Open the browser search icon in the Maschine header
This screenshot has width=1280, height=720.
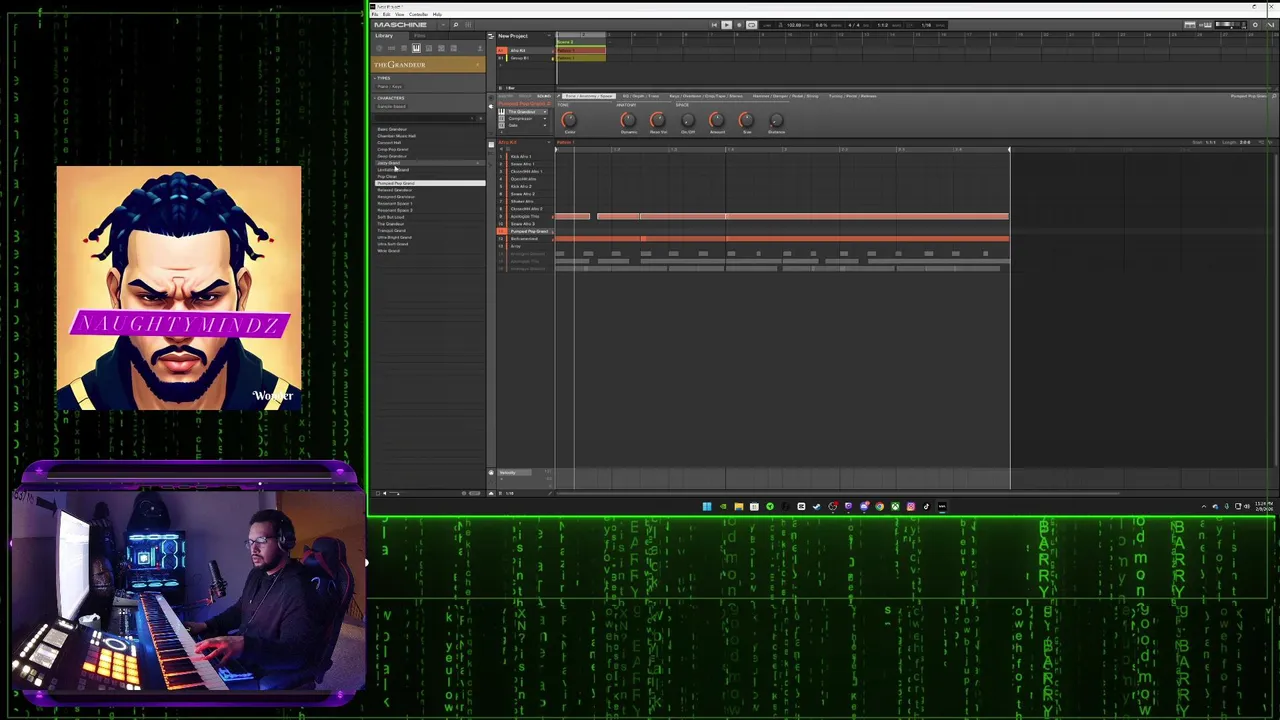455,25
